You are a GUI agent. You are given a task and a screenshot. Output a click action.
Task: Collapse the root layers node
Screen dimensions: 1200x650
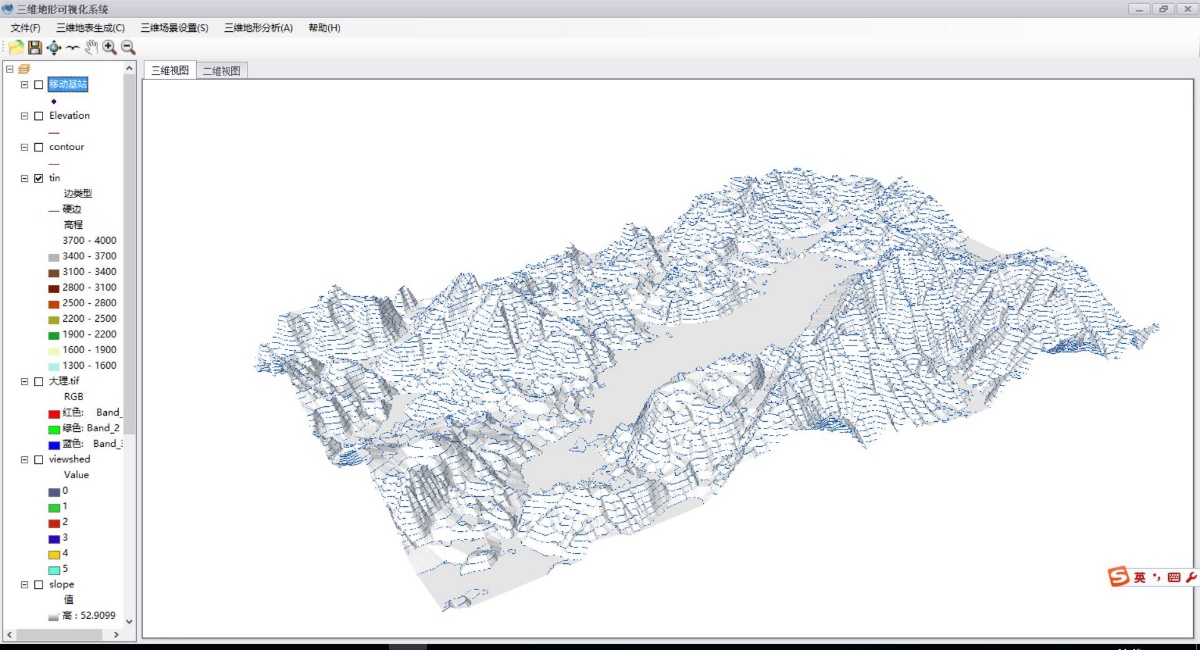pos(9,69)
